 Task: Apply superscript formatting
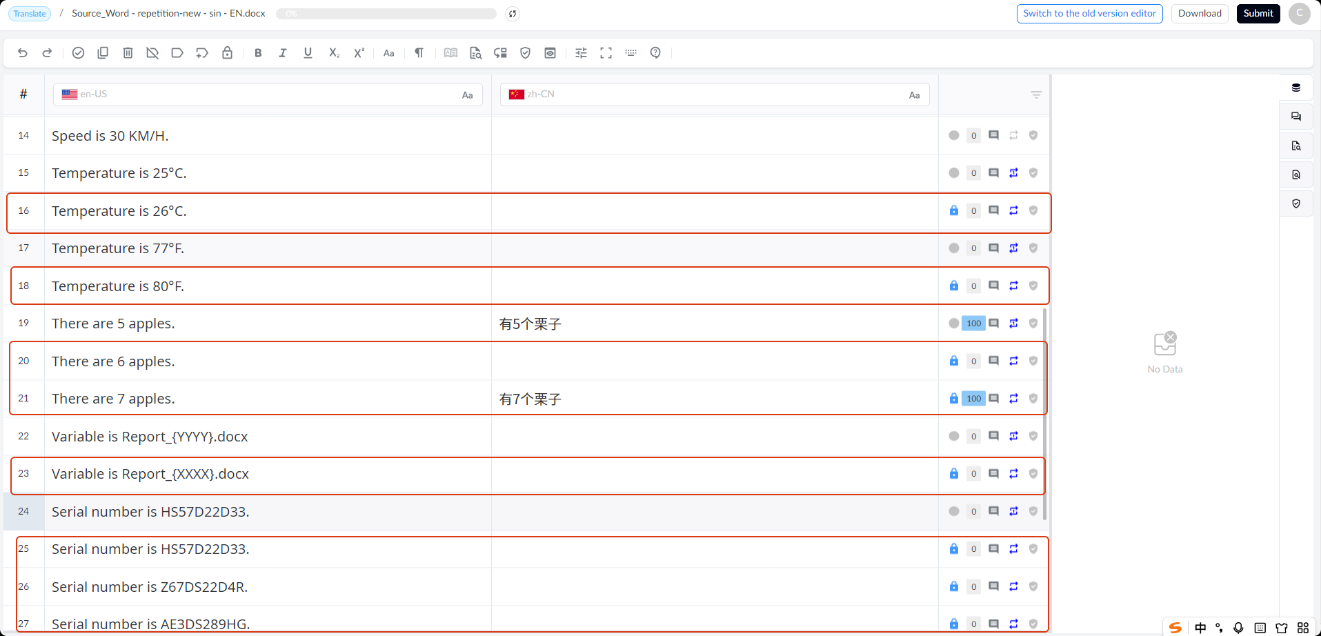pos(359,53)
